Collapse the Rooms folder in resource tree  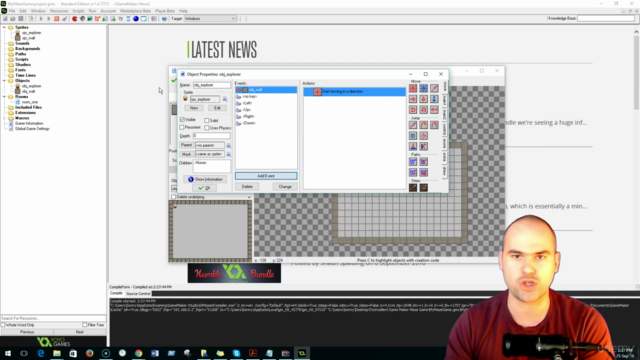click(4, 97)
